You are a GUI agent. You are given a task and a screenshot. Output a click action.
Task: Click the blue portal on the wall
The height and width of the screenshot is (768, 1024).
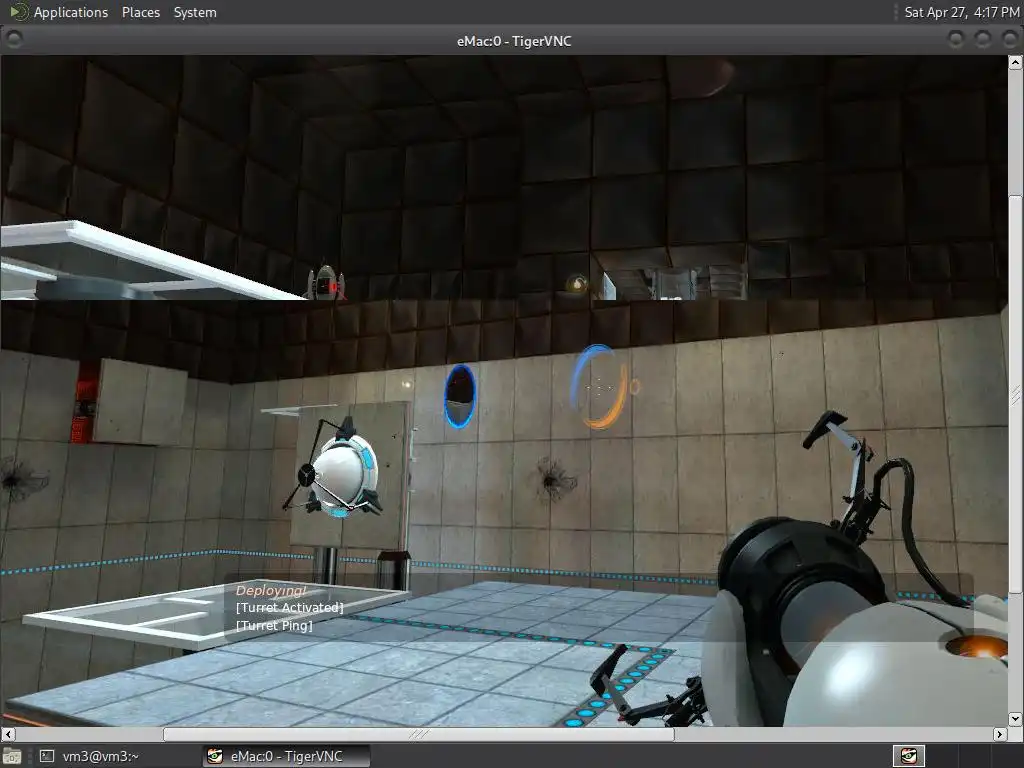460,396
